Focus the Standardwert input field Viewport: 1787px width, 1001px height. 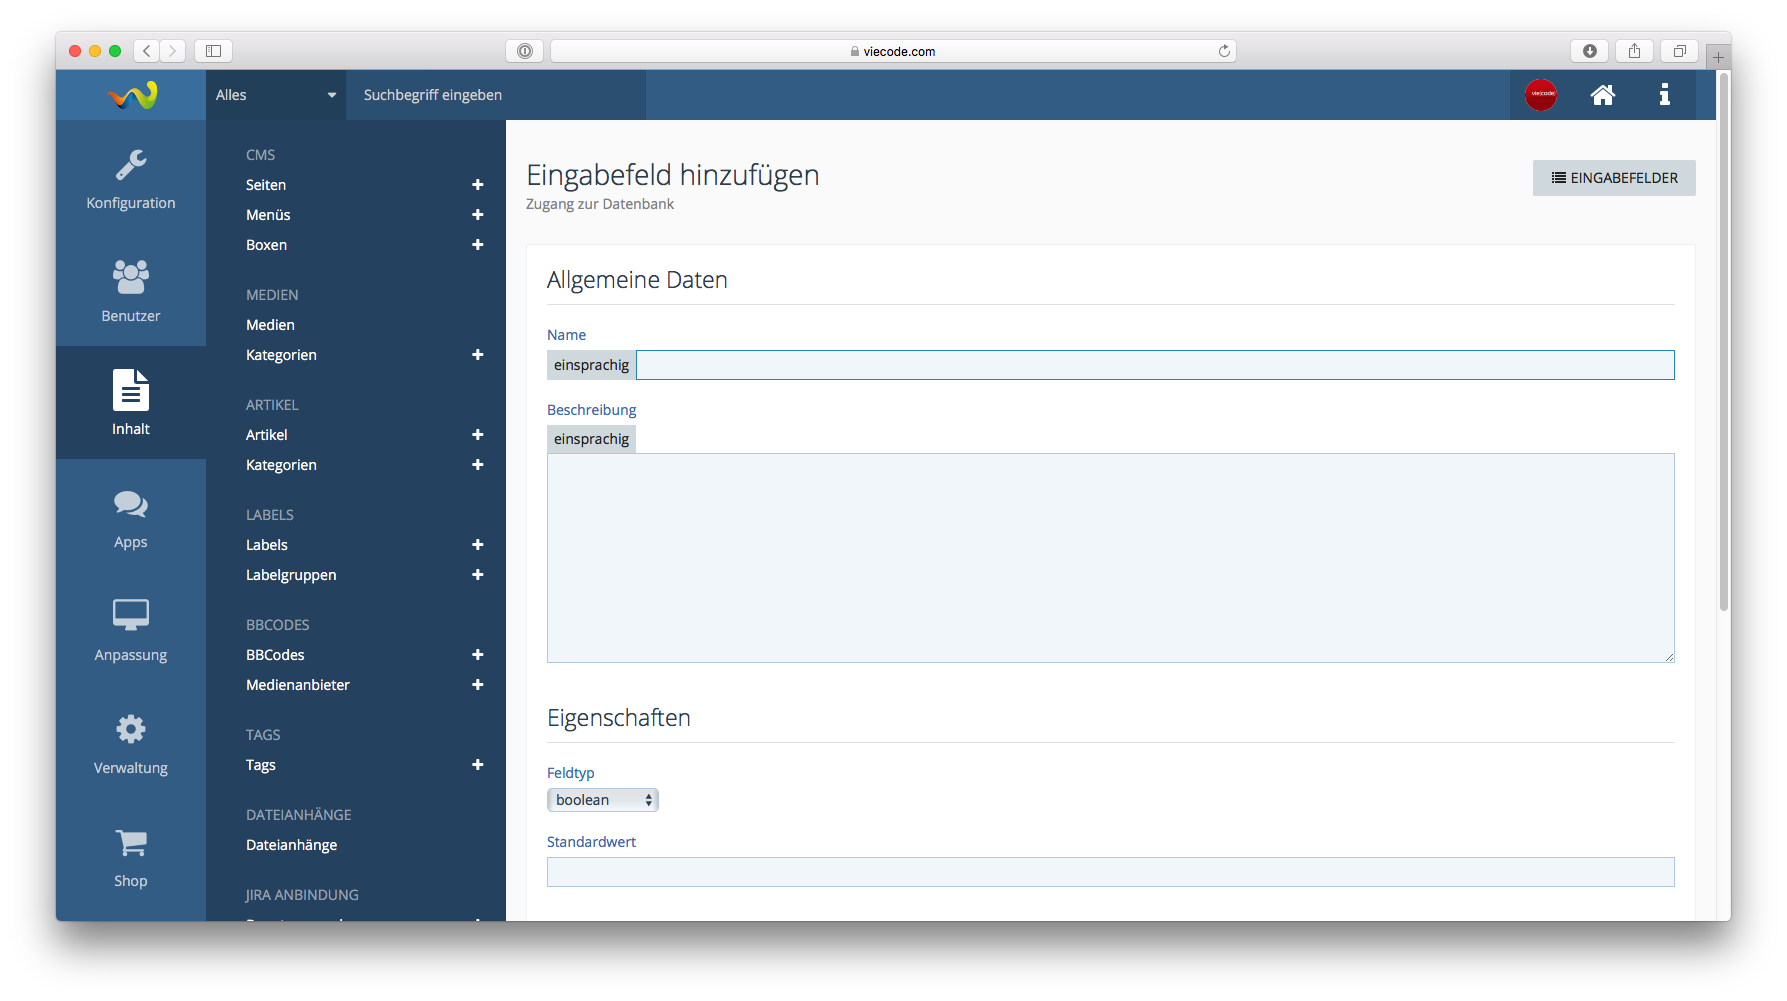coord(1110,872)
